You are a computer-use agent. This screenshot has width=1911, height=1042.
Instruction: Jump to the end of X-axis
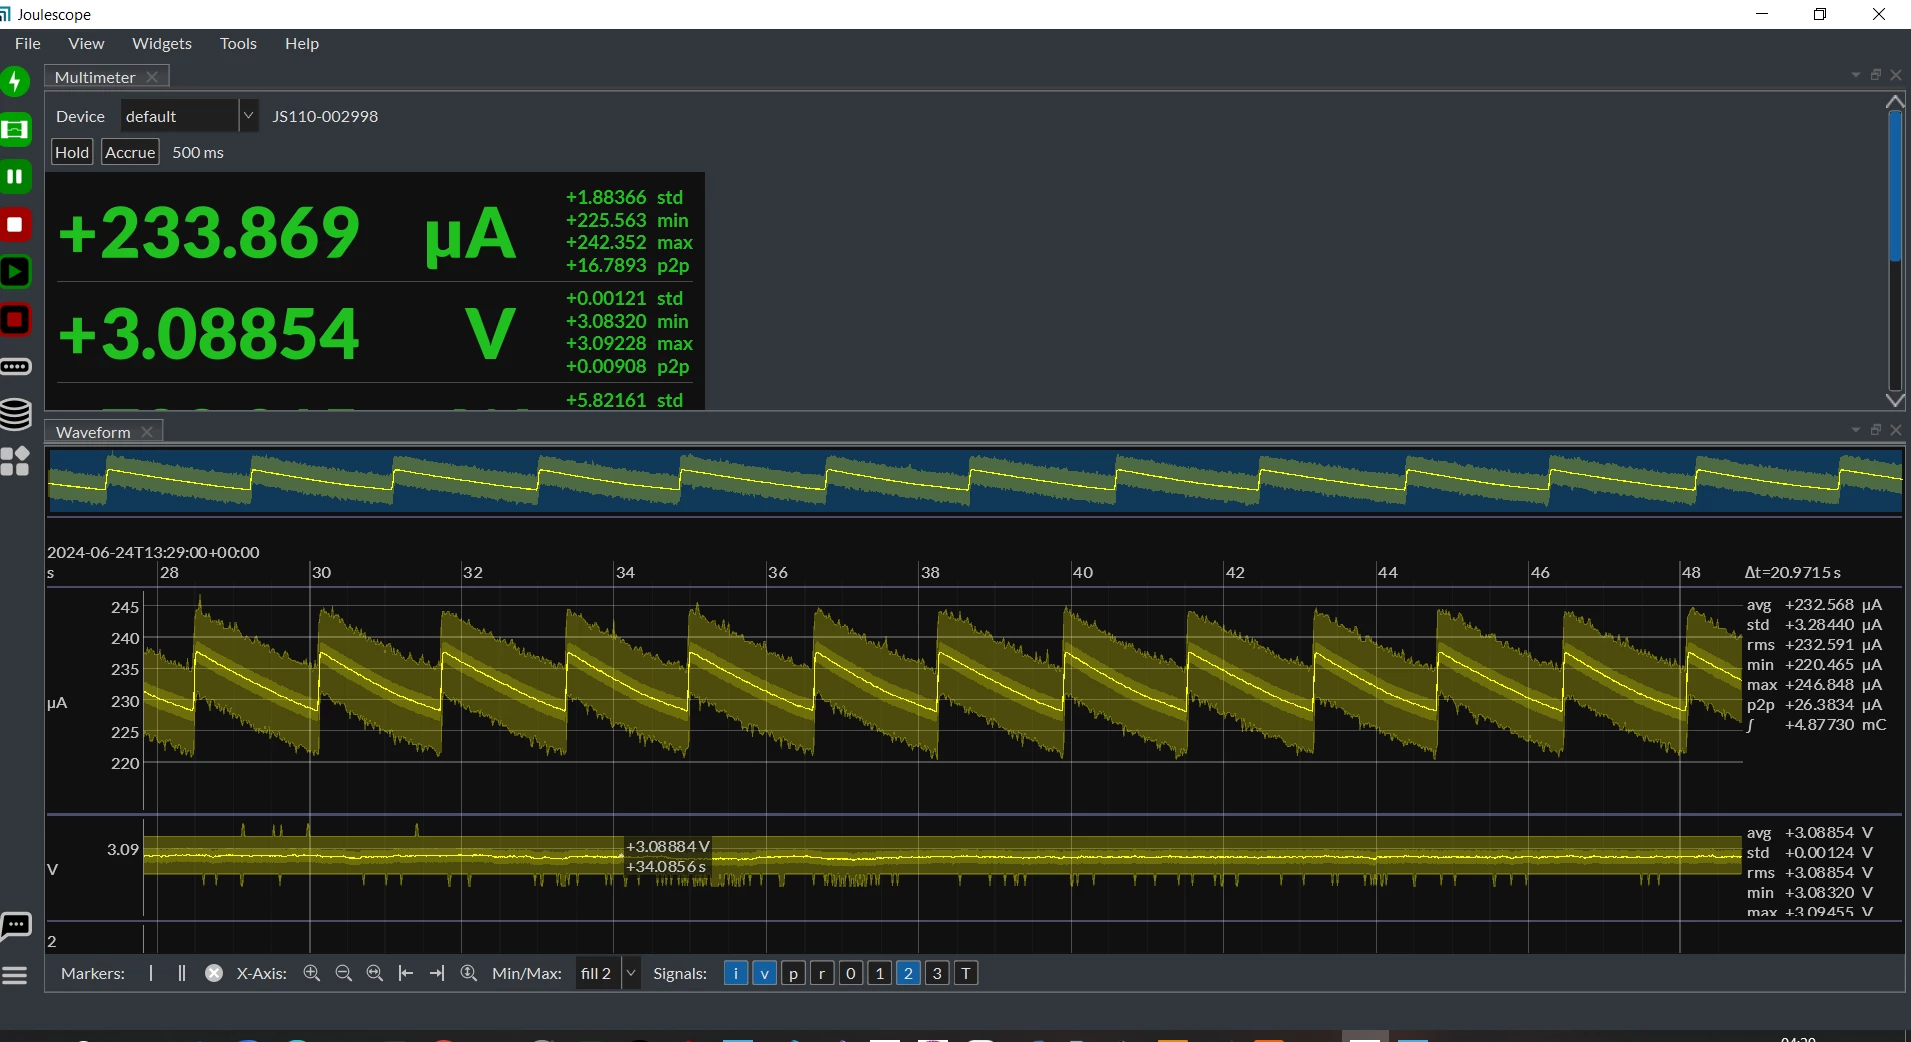click(x=437, y=973)
